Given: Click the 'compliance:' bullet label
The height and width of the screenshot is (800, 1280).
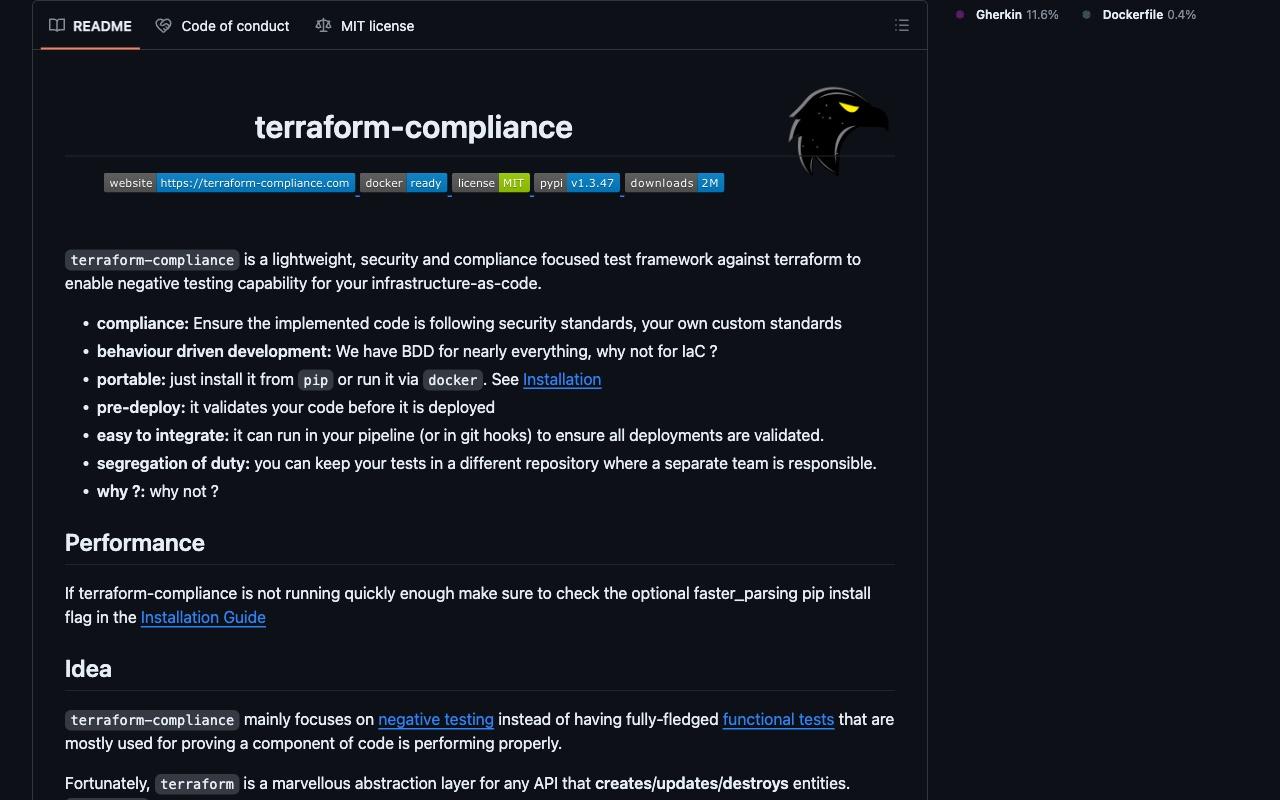Looking at the screenshot, I should (143, 323).
